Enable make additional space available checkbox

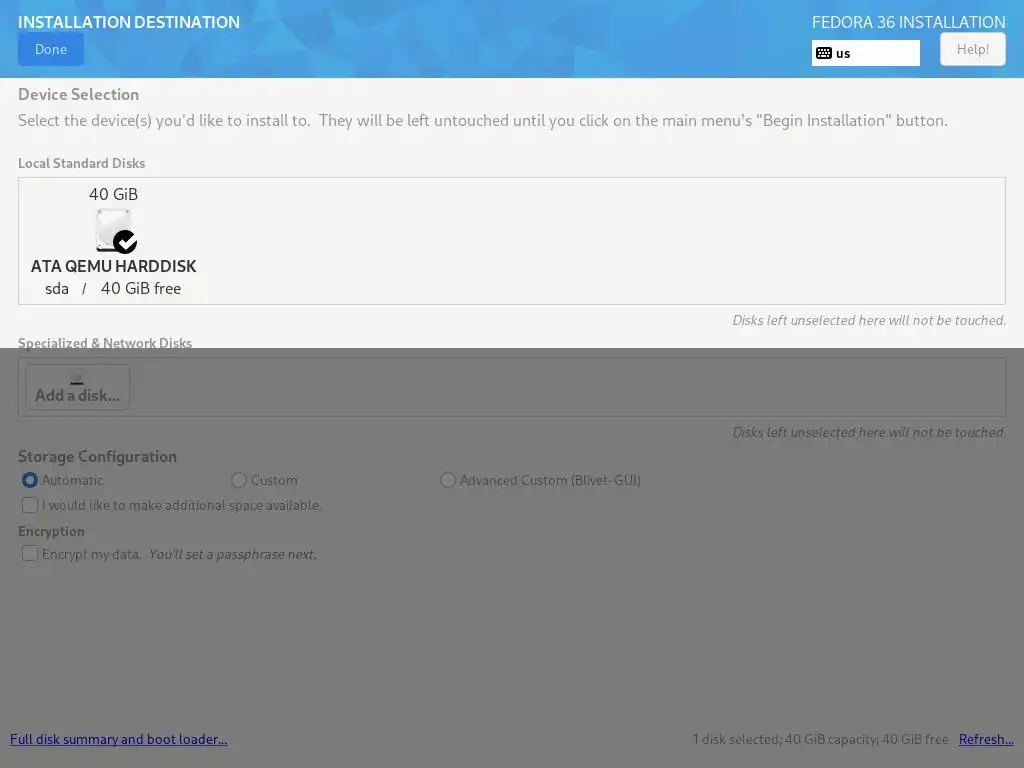29,505
